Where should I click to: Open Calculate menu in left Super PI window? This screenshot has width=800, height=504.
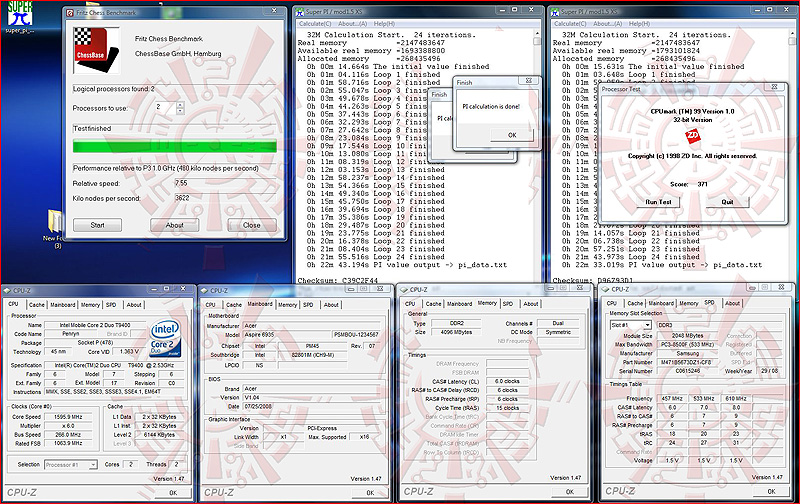point(315,23)
